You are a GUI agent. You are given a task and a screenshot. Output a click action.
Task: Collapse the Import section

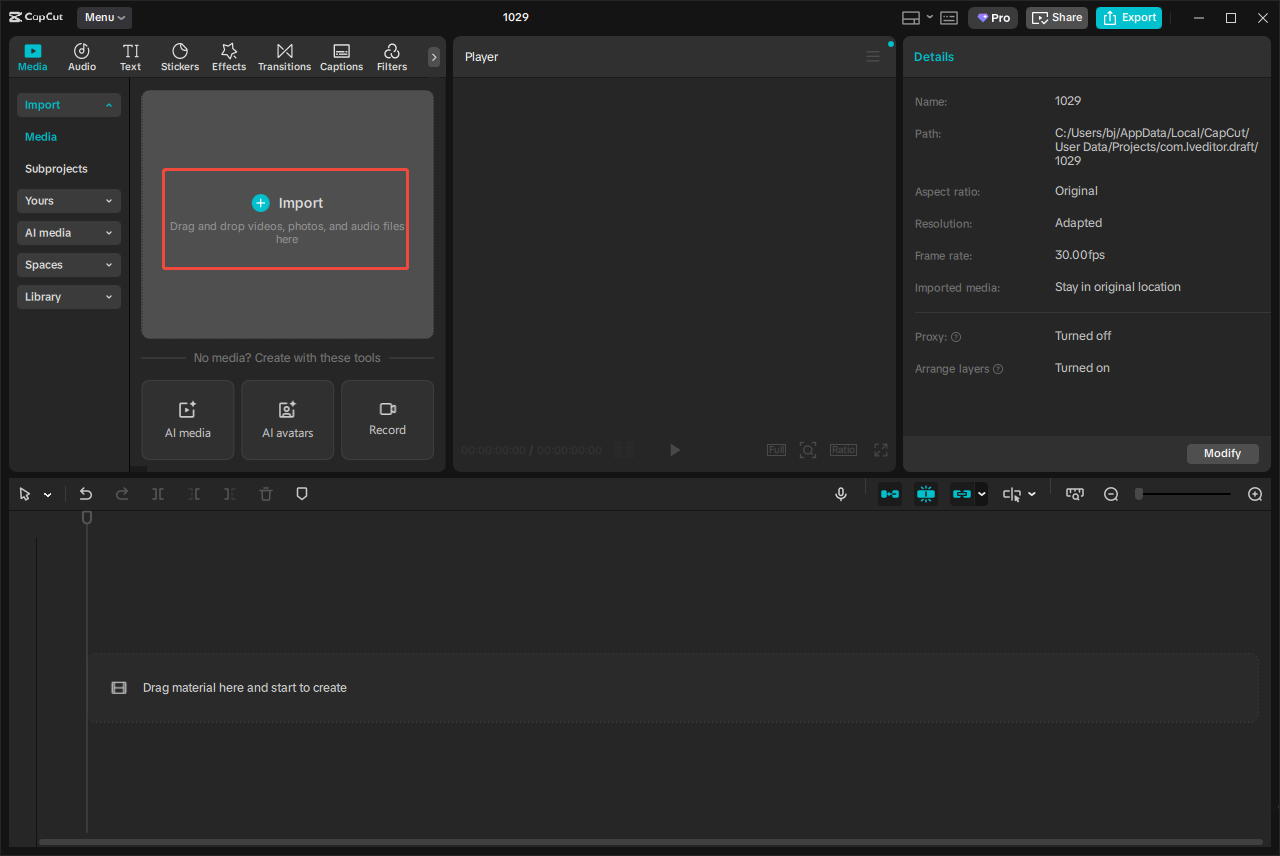pos(68,104)
